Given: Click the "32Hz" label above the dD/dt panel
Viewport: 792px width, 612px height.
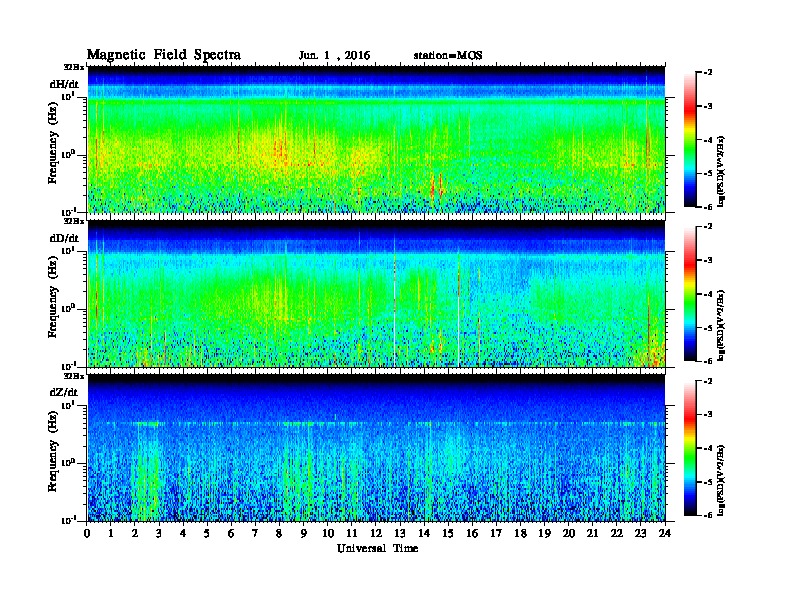Looking at the screenshot, I should pos(74,221).
